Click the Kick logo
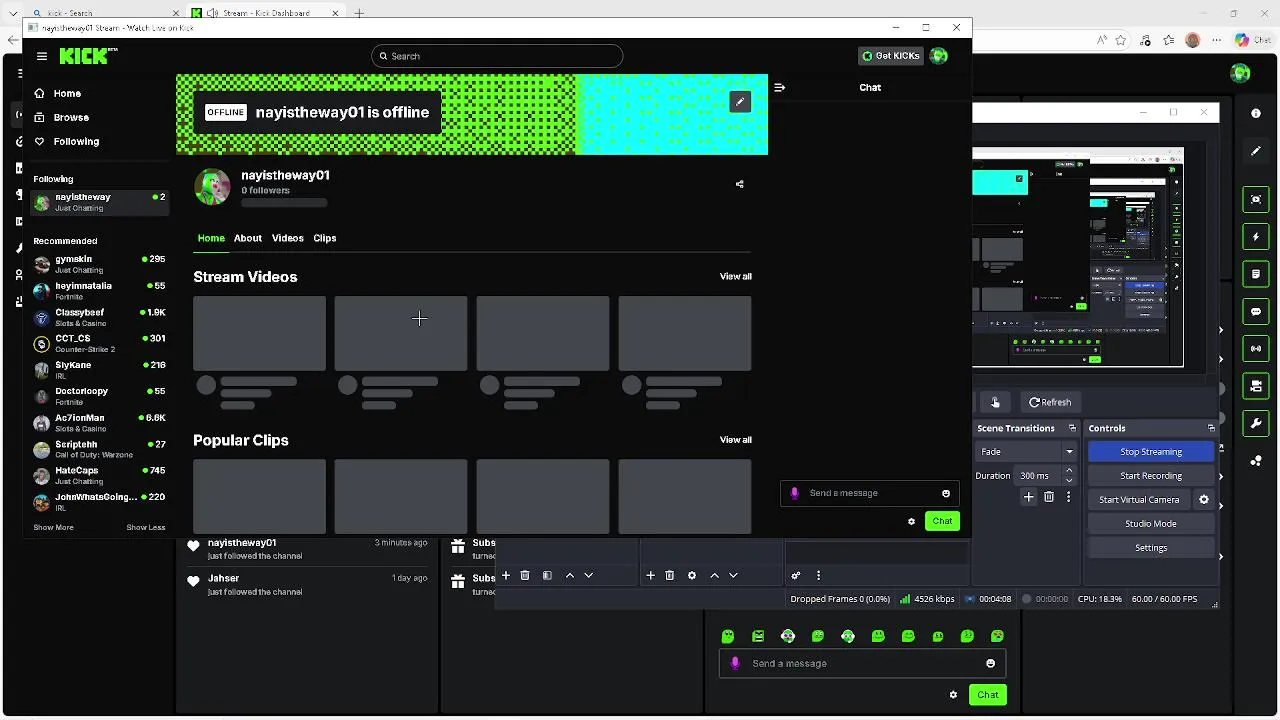Image resolution: width=1280 pixels, height=720 pixels. (86, 56)
